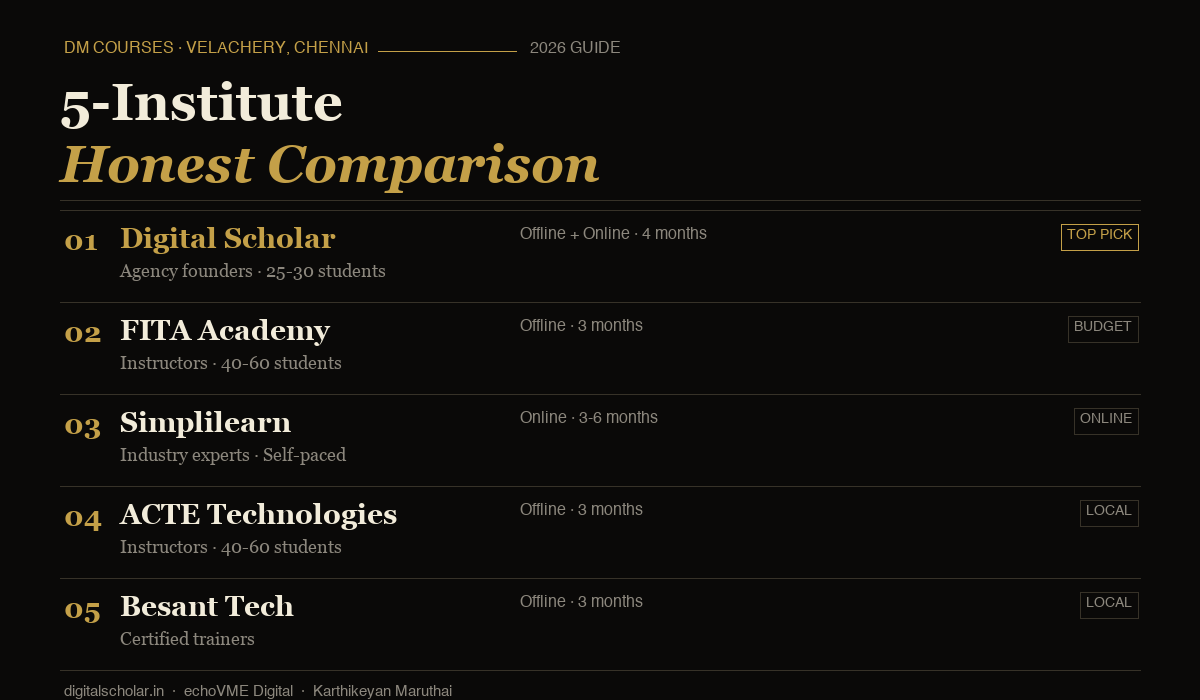Click the '2026 GUIDE' label
This screenshot has height=700, width=1200.
(x=575, y=48)
